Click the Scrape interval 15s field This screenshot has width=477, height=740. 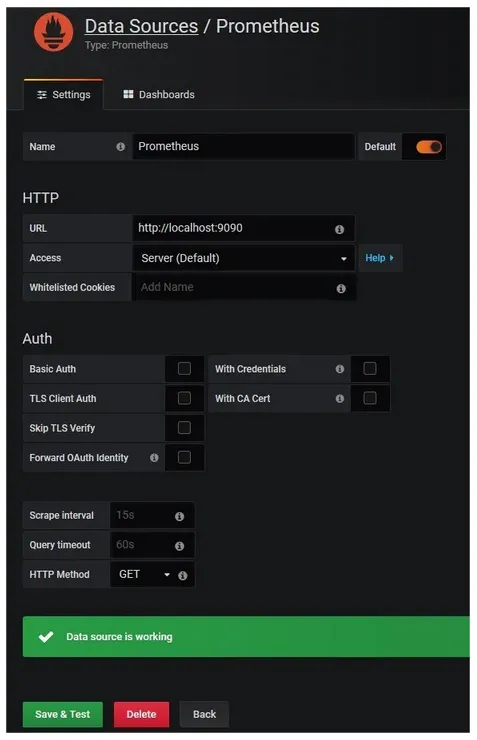tap(152, 515)
